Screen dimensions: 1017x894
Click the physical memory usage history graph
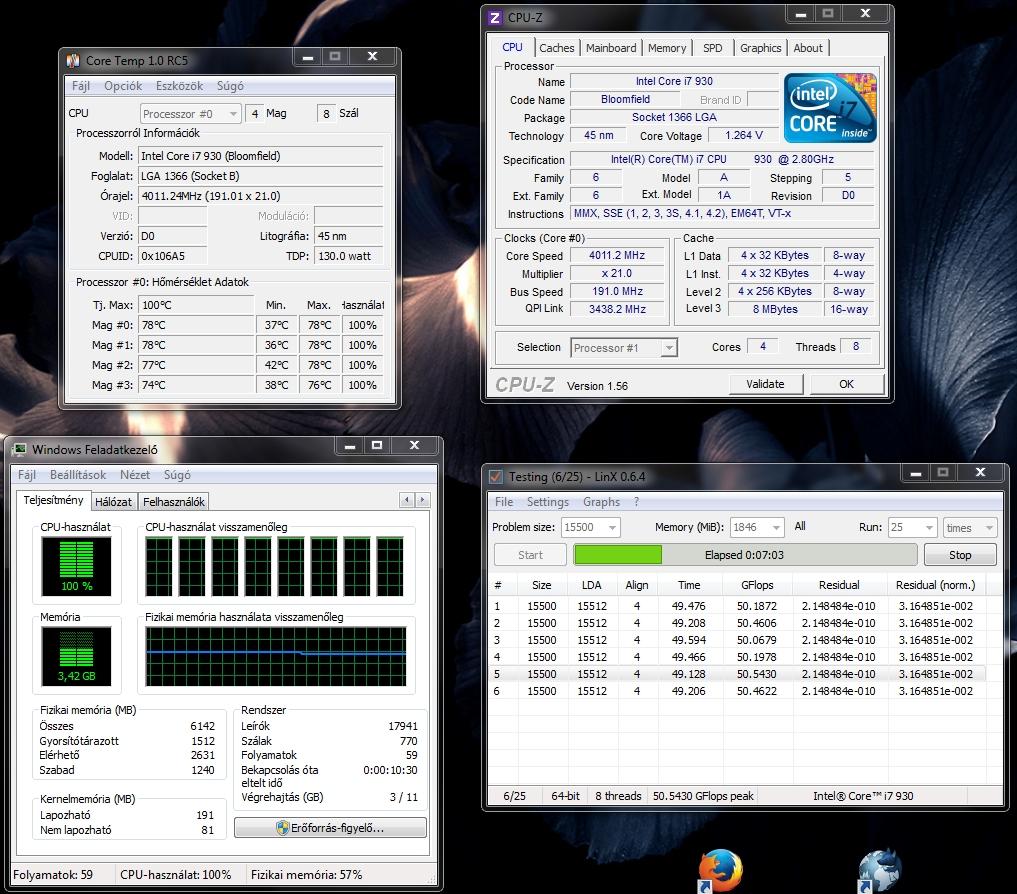click(x=276, y=657)
